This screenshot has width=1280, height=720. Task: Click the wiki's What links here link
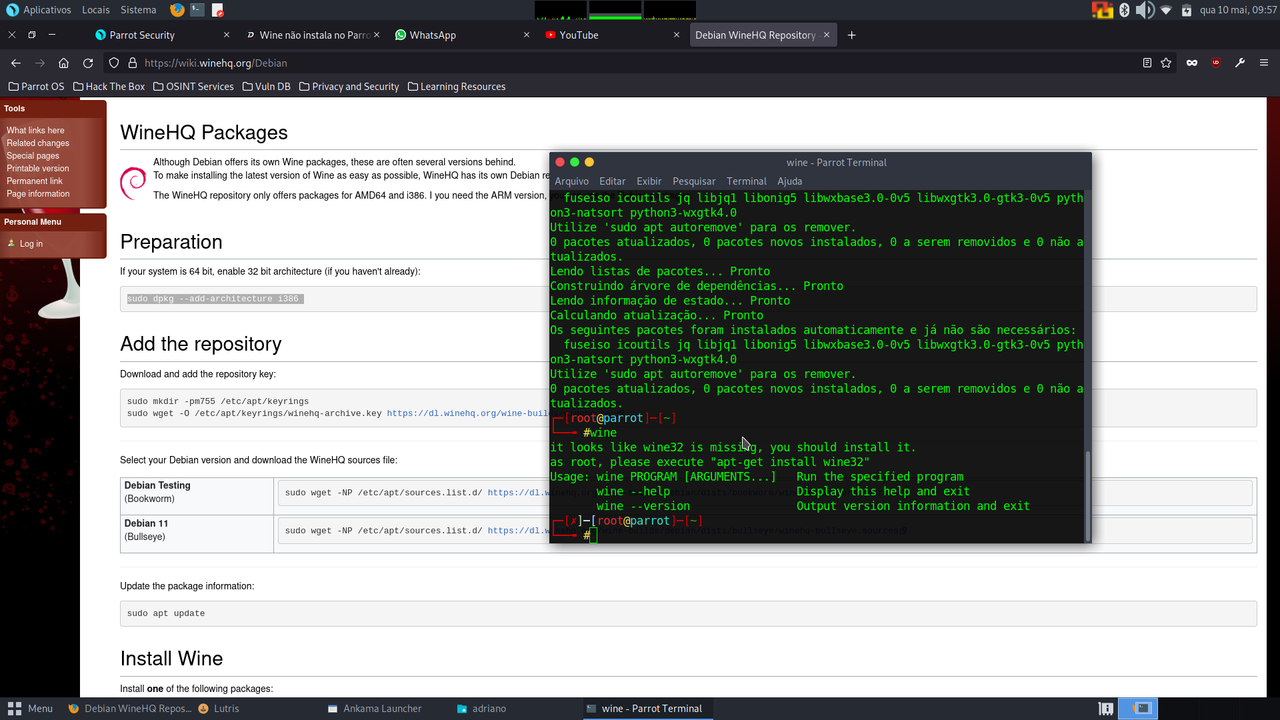(x=35, y=130)
